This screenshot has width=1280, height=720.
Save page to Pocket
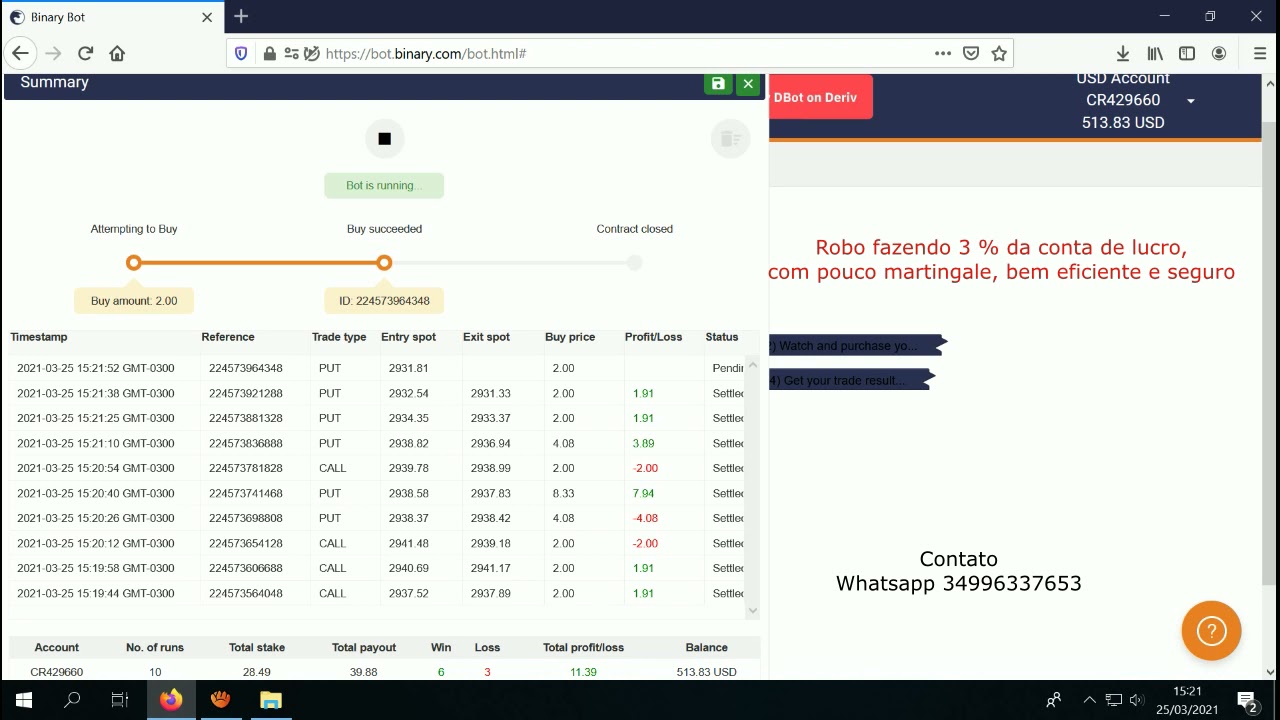pyautogui.click(x=970, y=54)
